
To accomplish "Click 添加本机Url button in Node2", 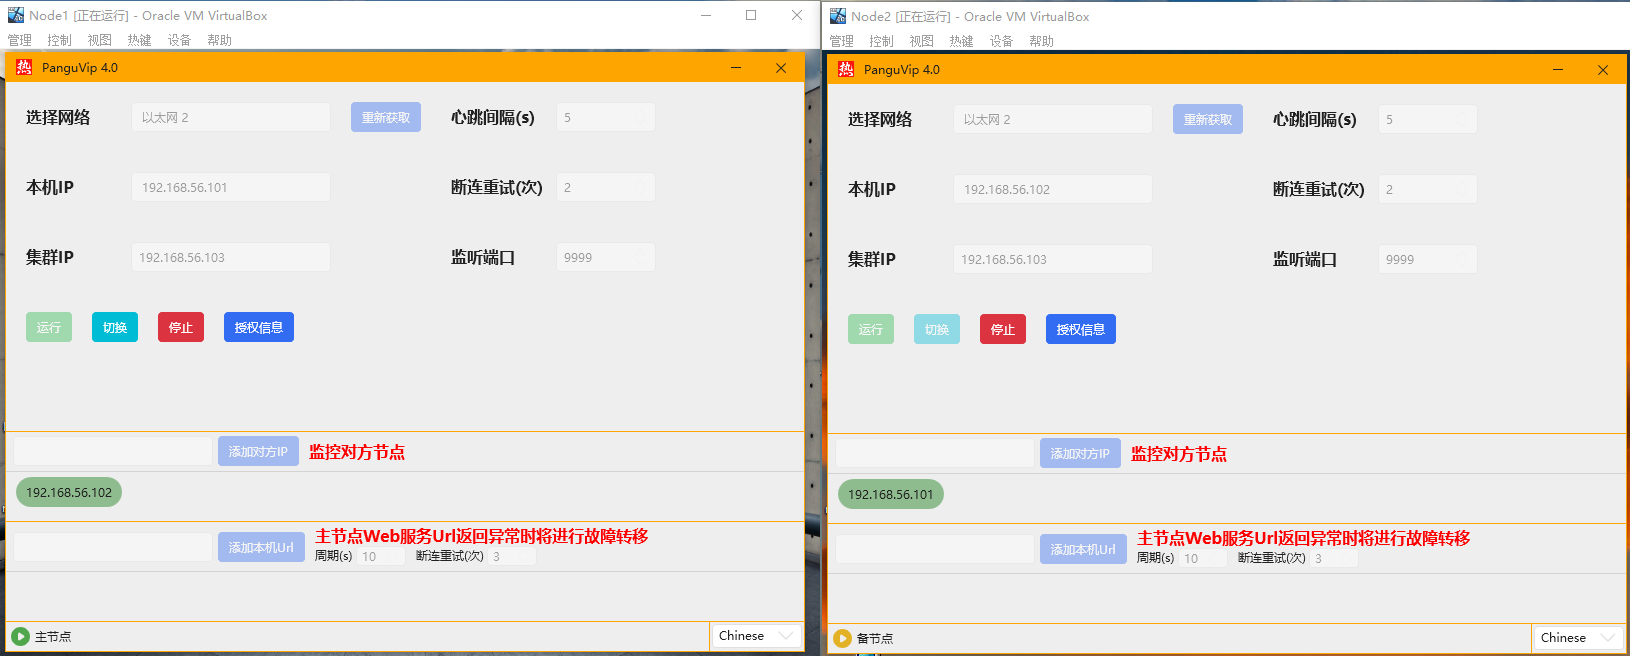I will pos(1083,549).
